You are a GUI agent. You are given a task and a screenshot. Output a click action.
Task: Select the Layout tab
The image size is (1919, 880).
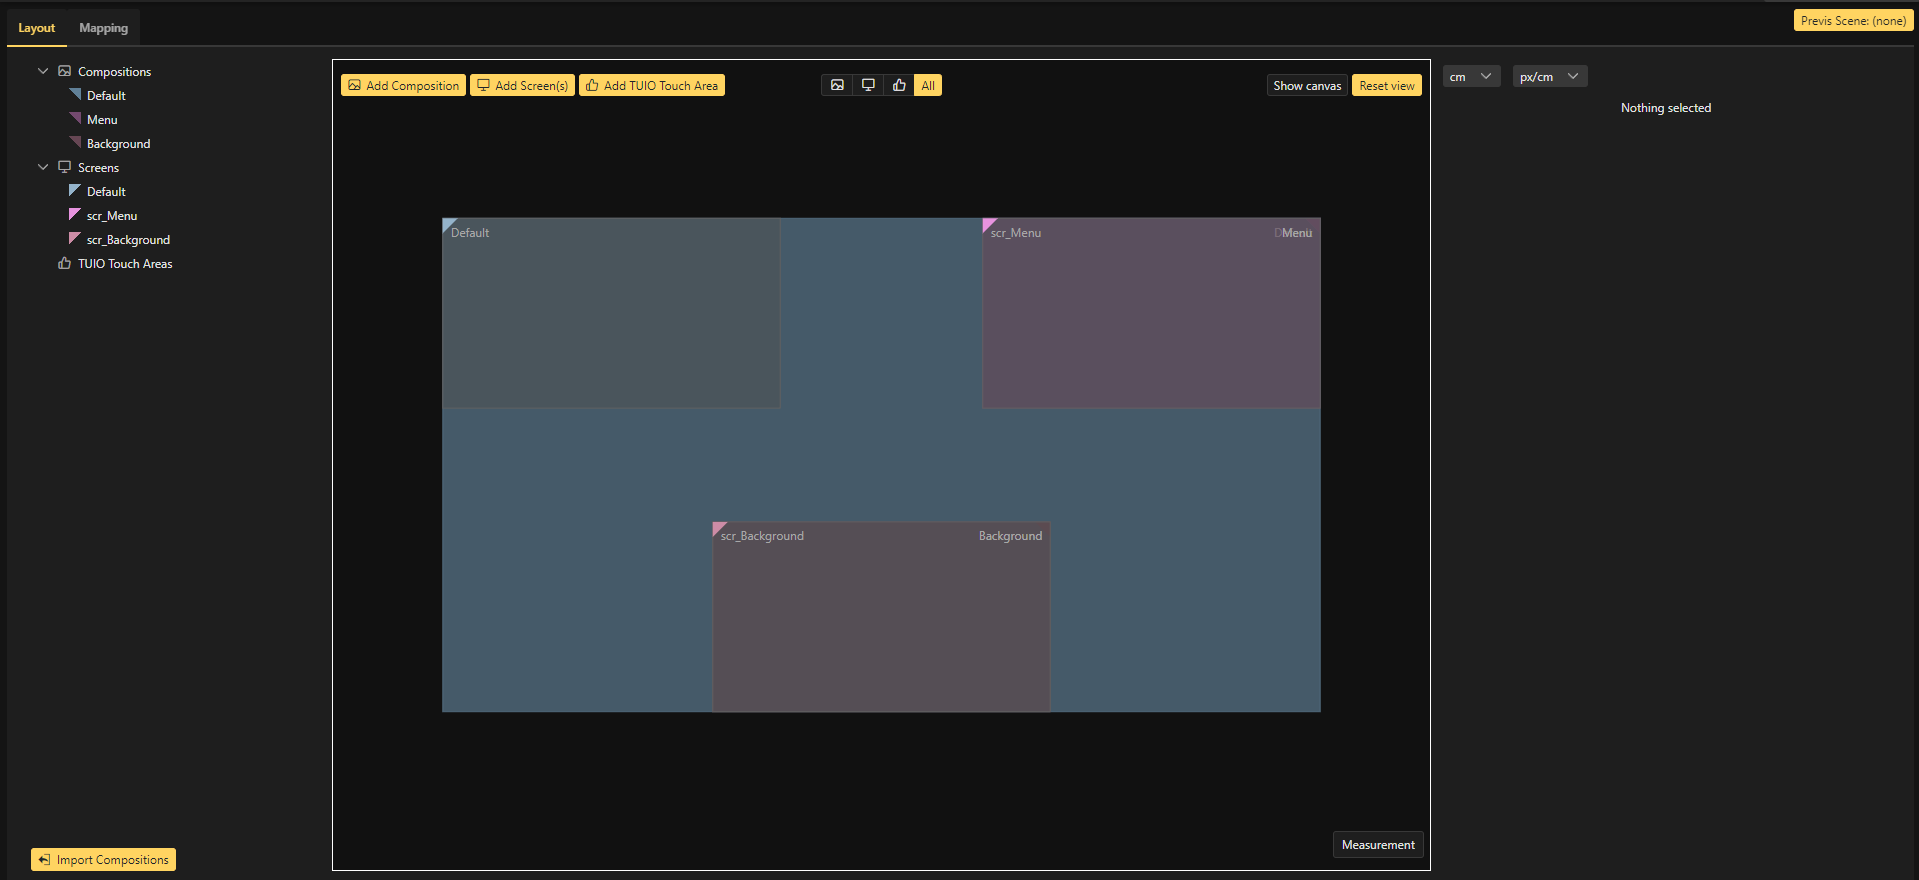point(37,28)
